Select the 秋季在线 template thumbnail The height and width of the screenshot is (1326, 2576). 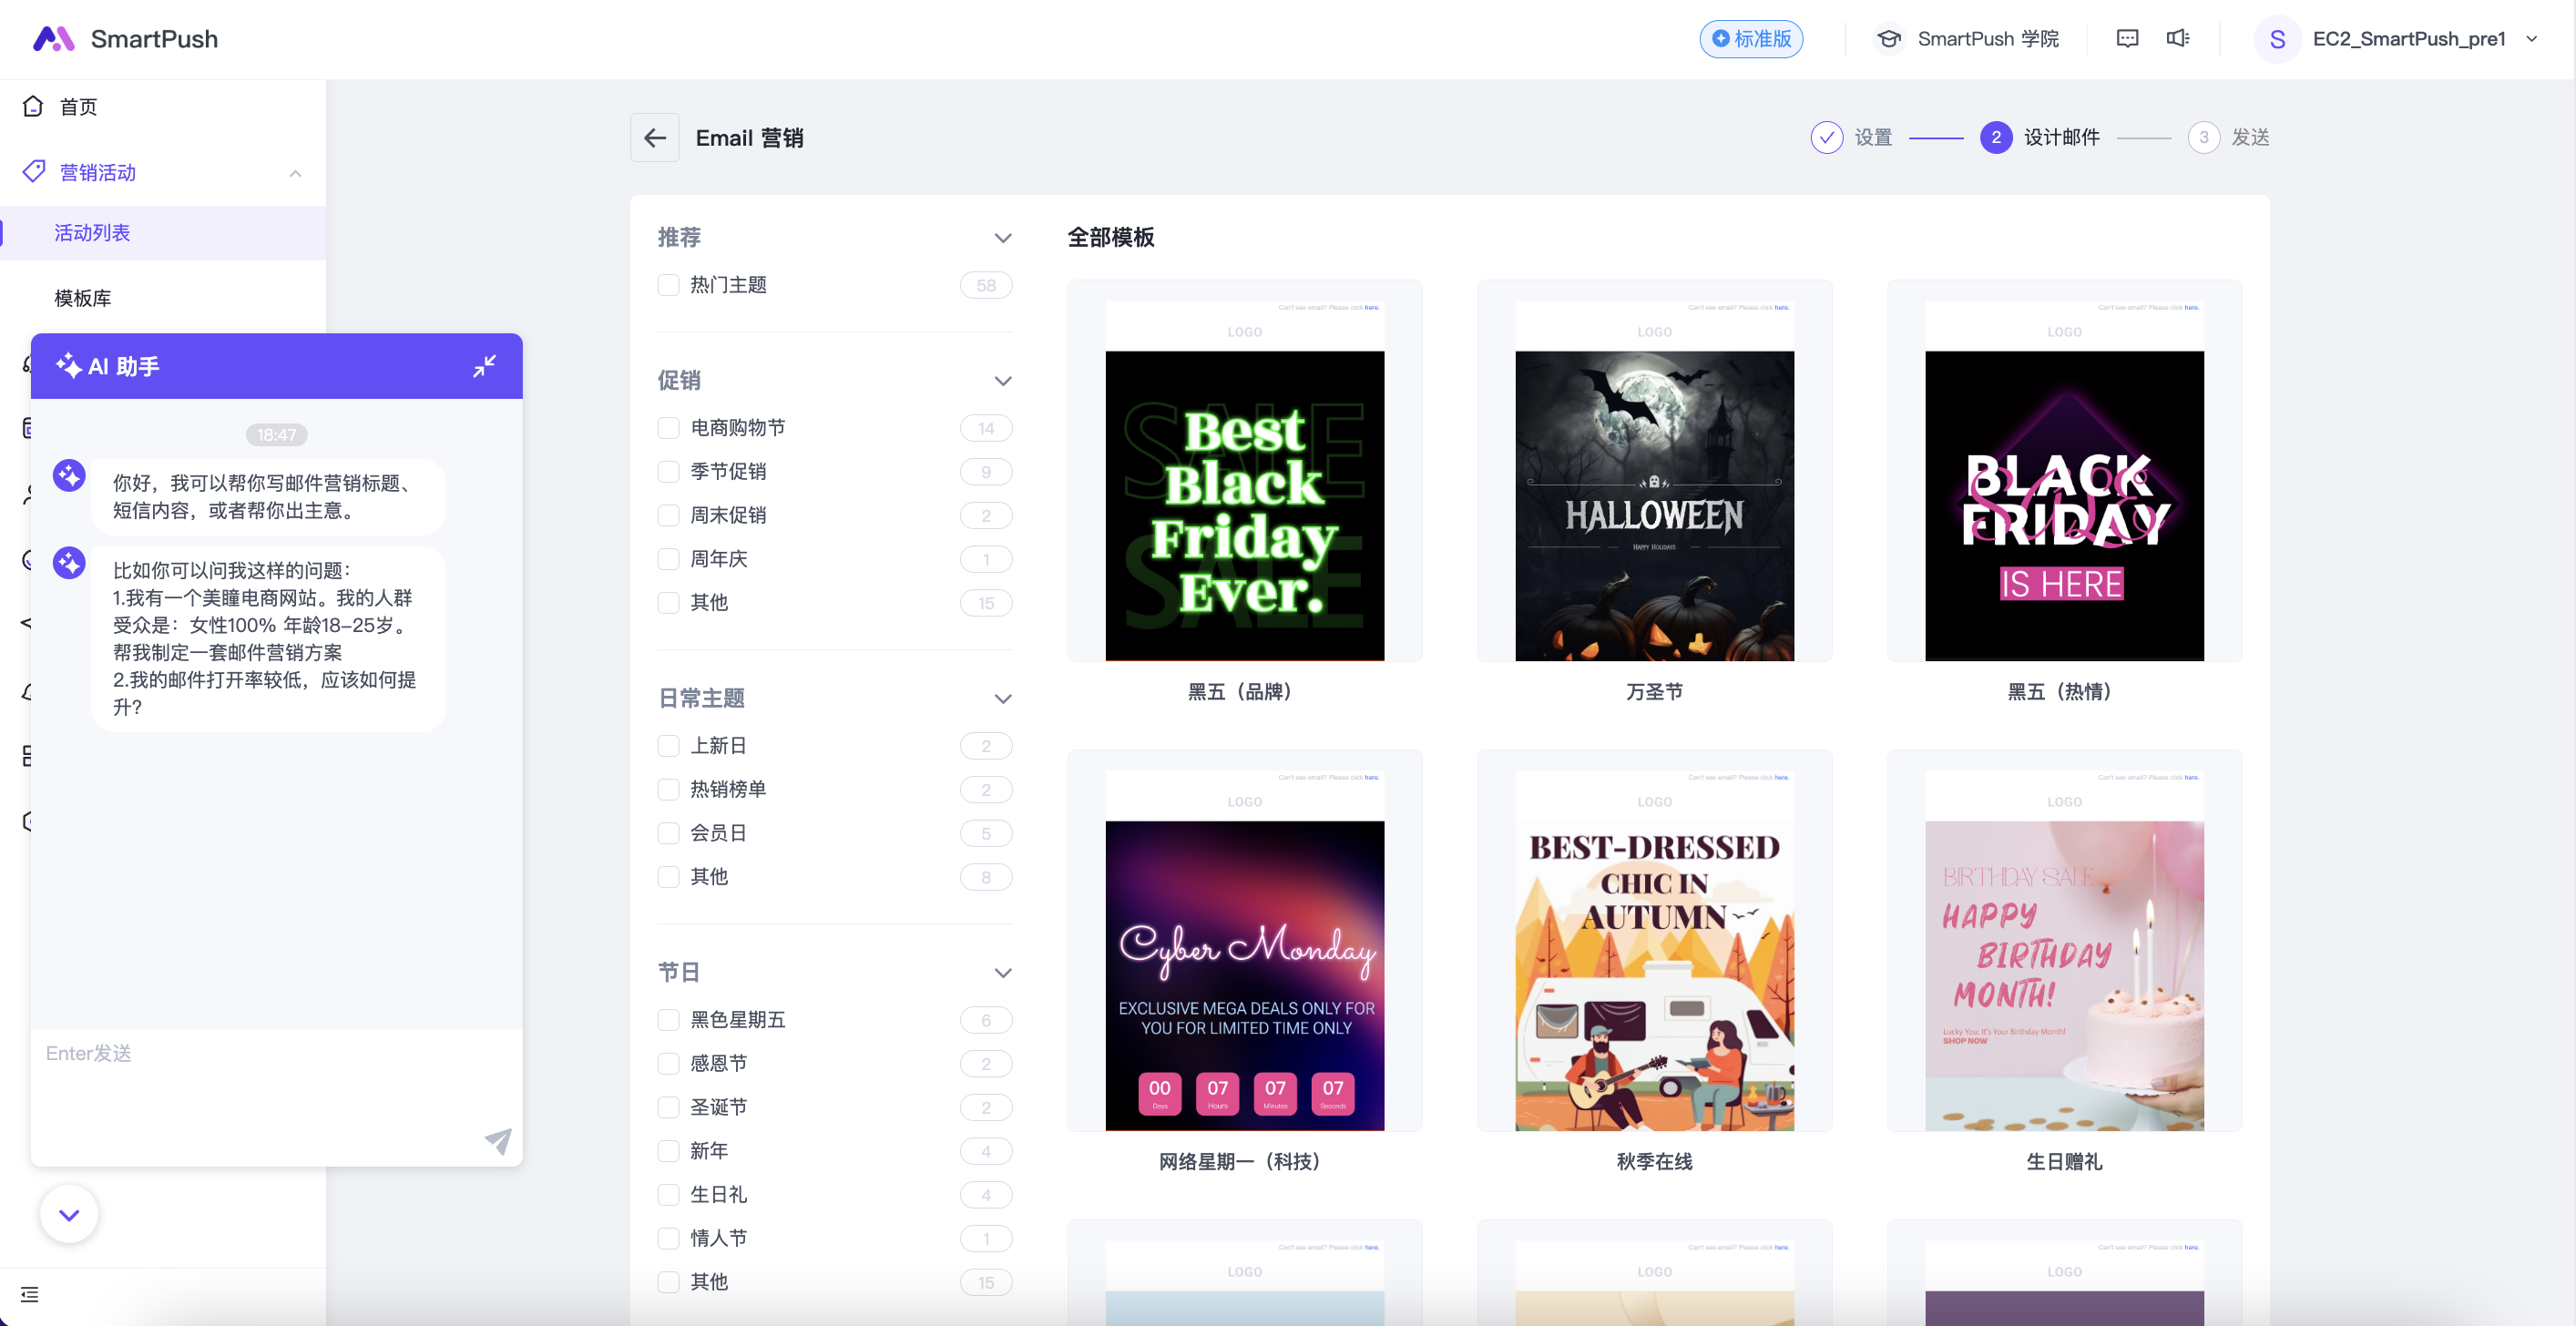[1654, 941]
